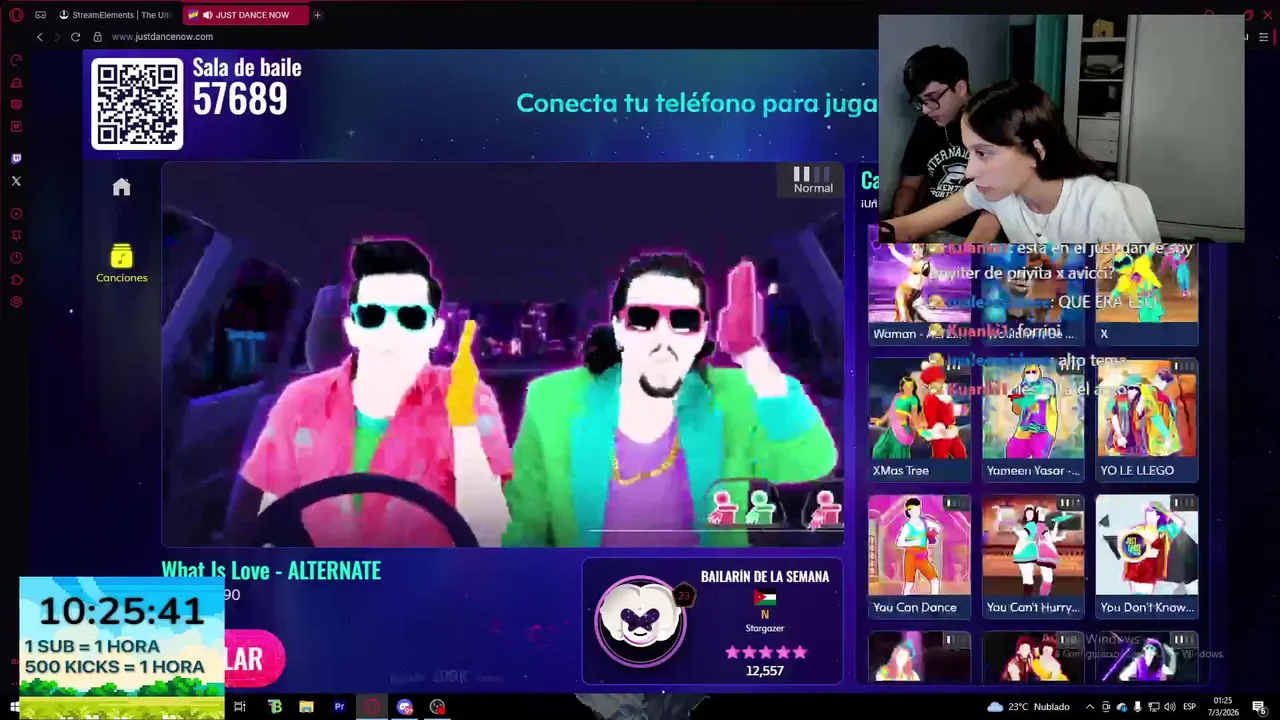Image resolution: width=1280 pixels, height=720 pixels.
Task: Select the You Don't Know song card
Action: pyautogui.click(x=1147, y=557)
